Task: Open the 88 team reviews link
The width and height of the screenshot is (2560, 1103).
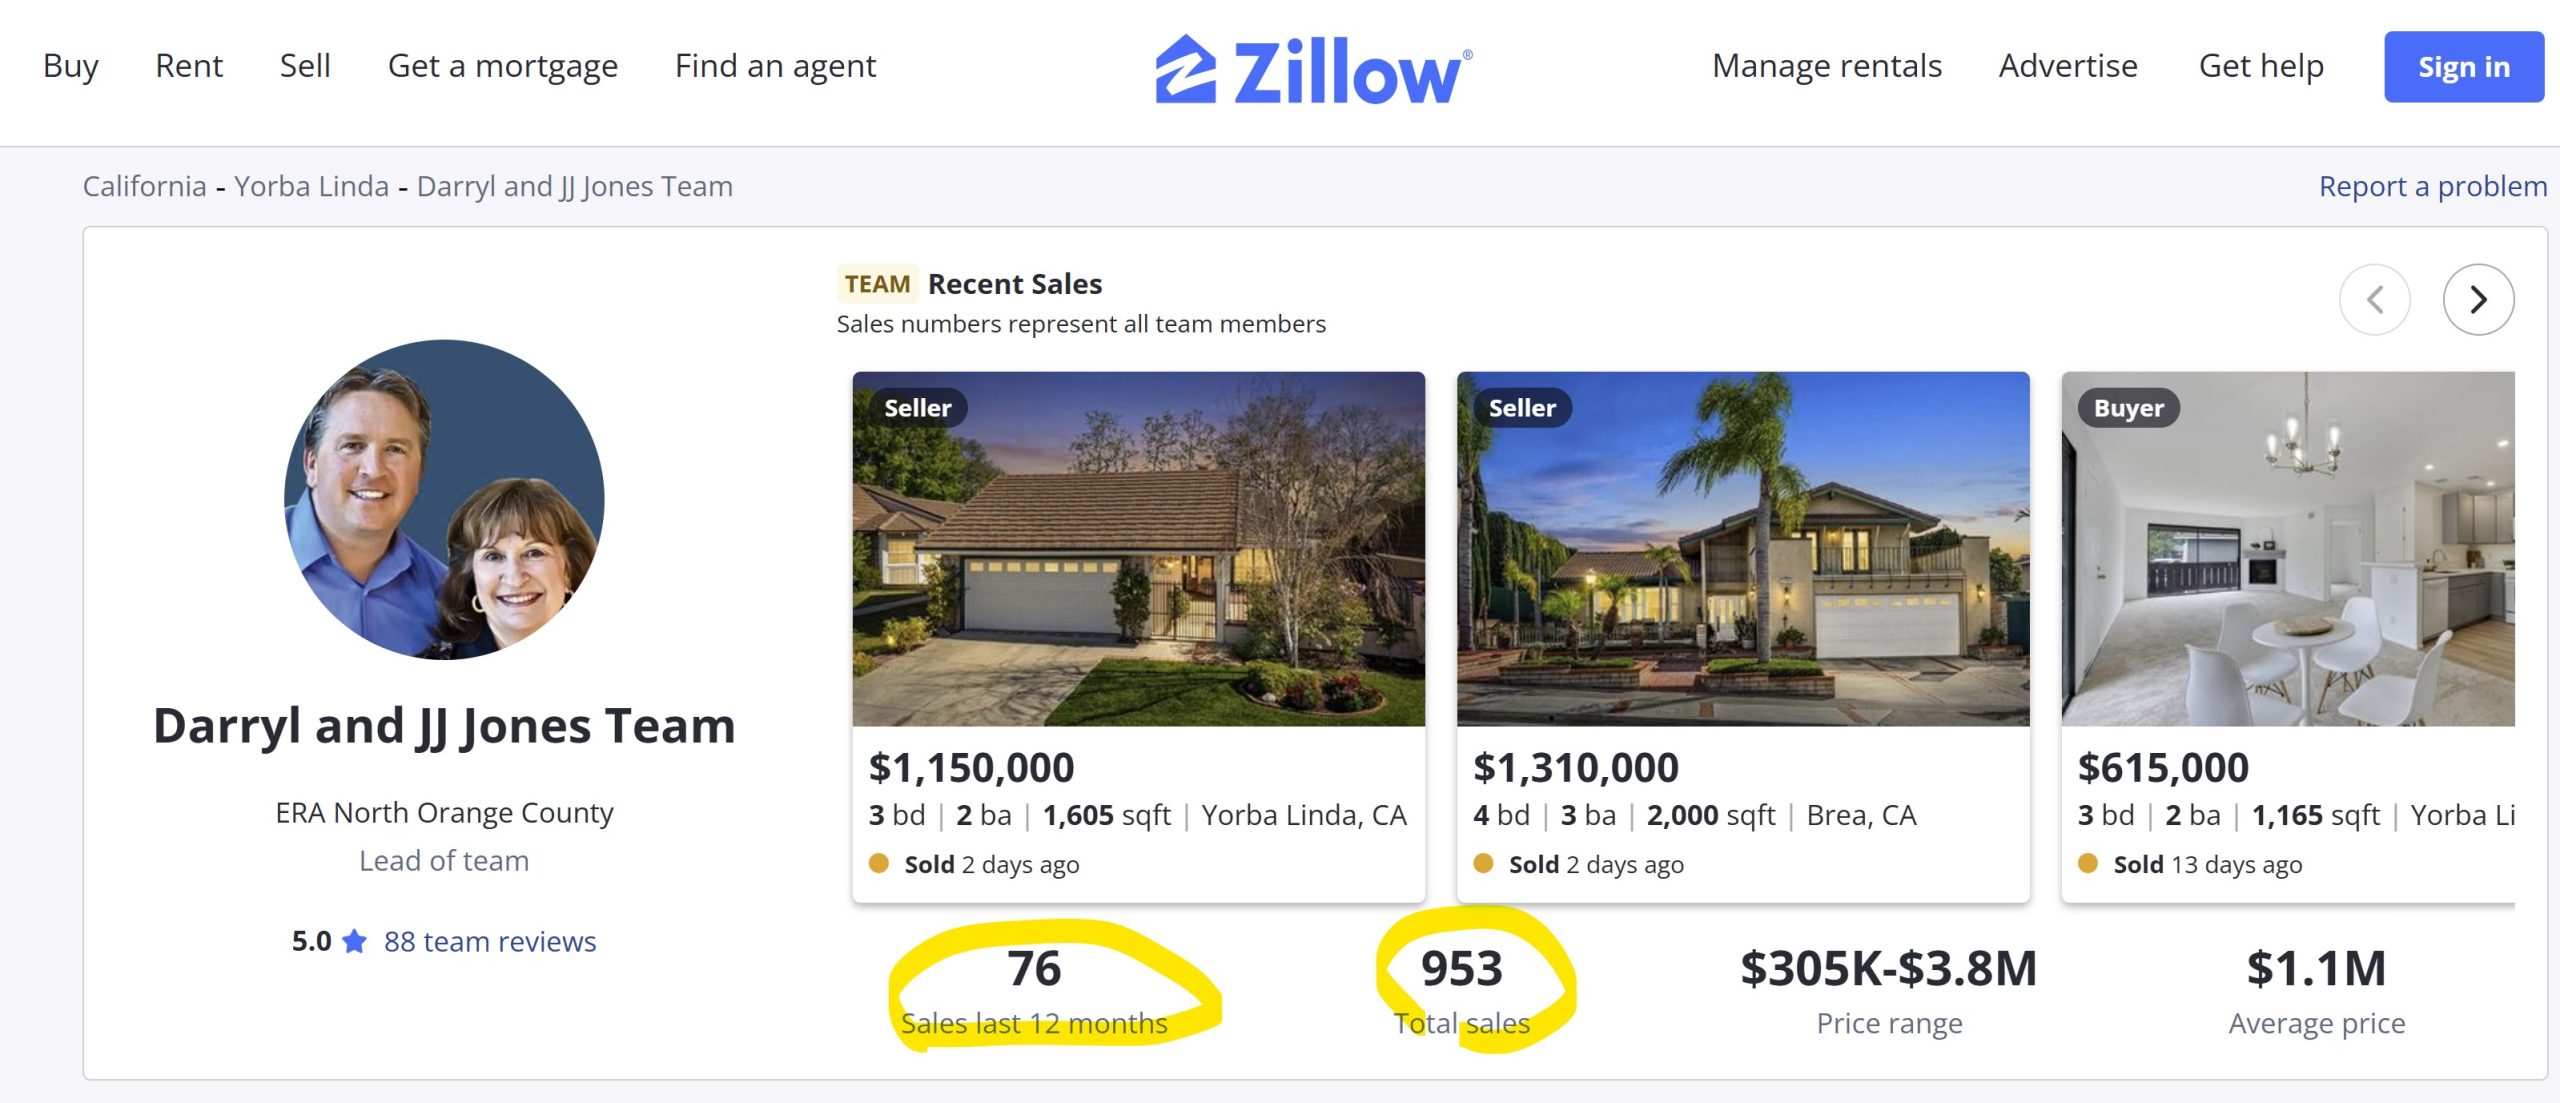Action: pos(490,941)
